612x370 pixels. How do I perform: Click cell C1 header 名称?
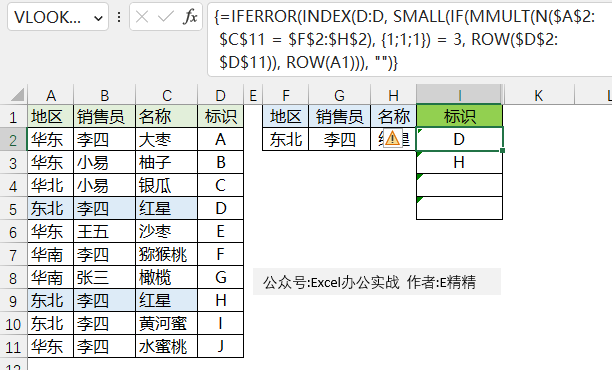(x=167, y=116)
